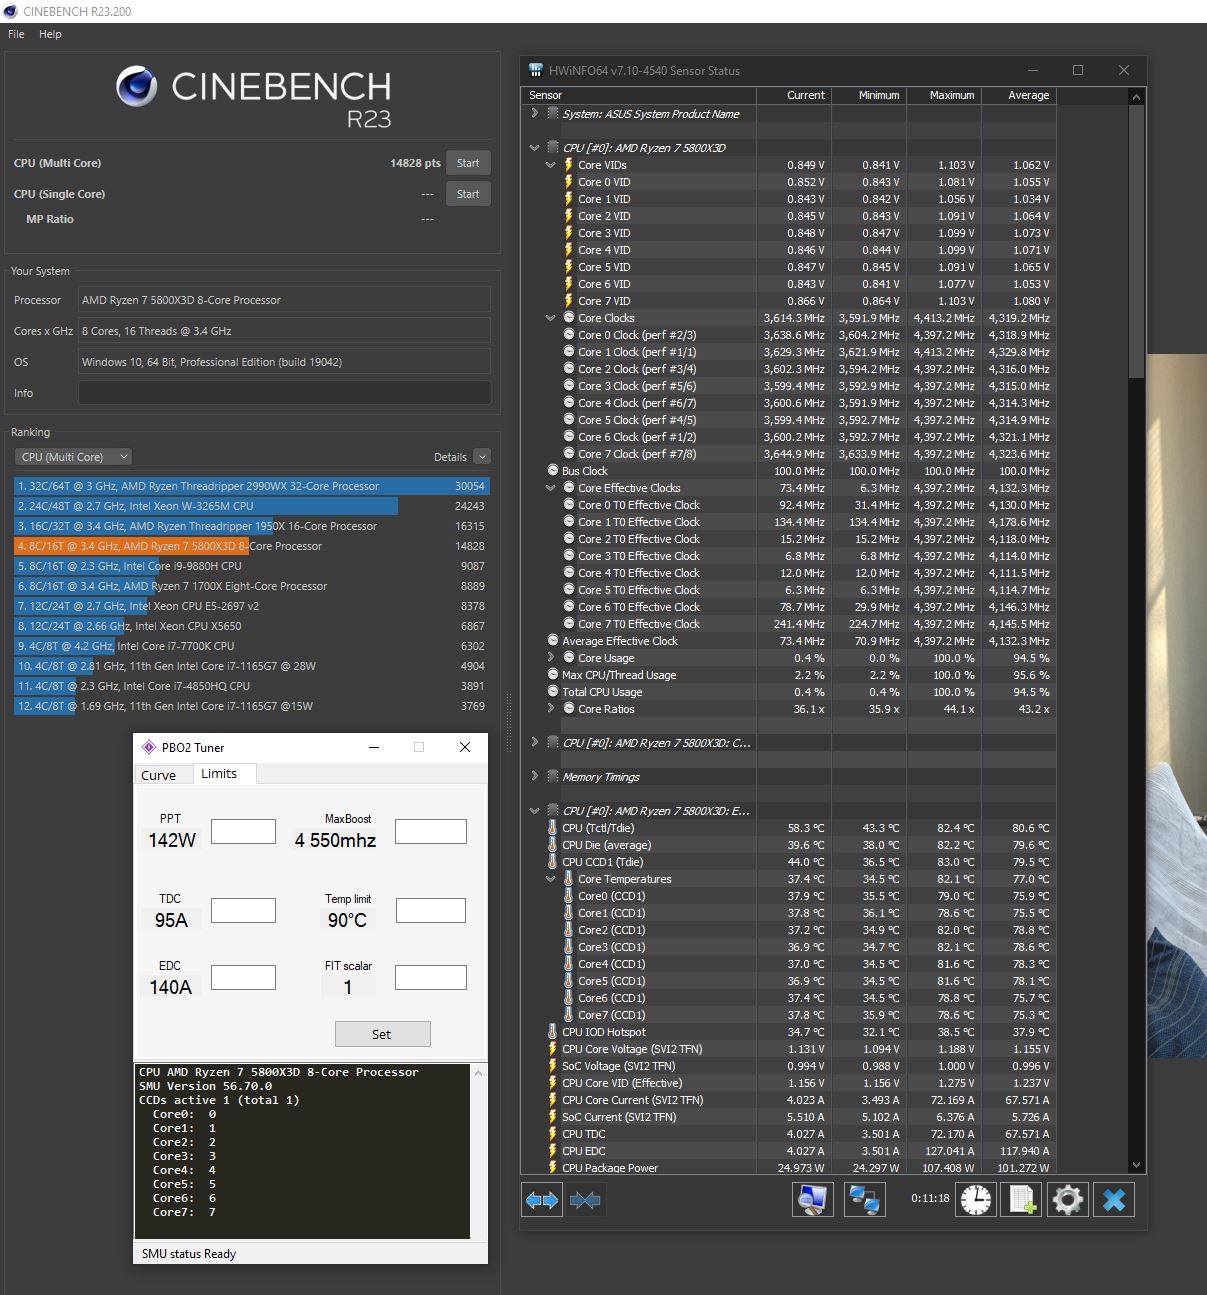The width and height of the screenshot is (1207, 1295).
Task: Open HWiNFO remote monitor icon
Action: 813,1199
